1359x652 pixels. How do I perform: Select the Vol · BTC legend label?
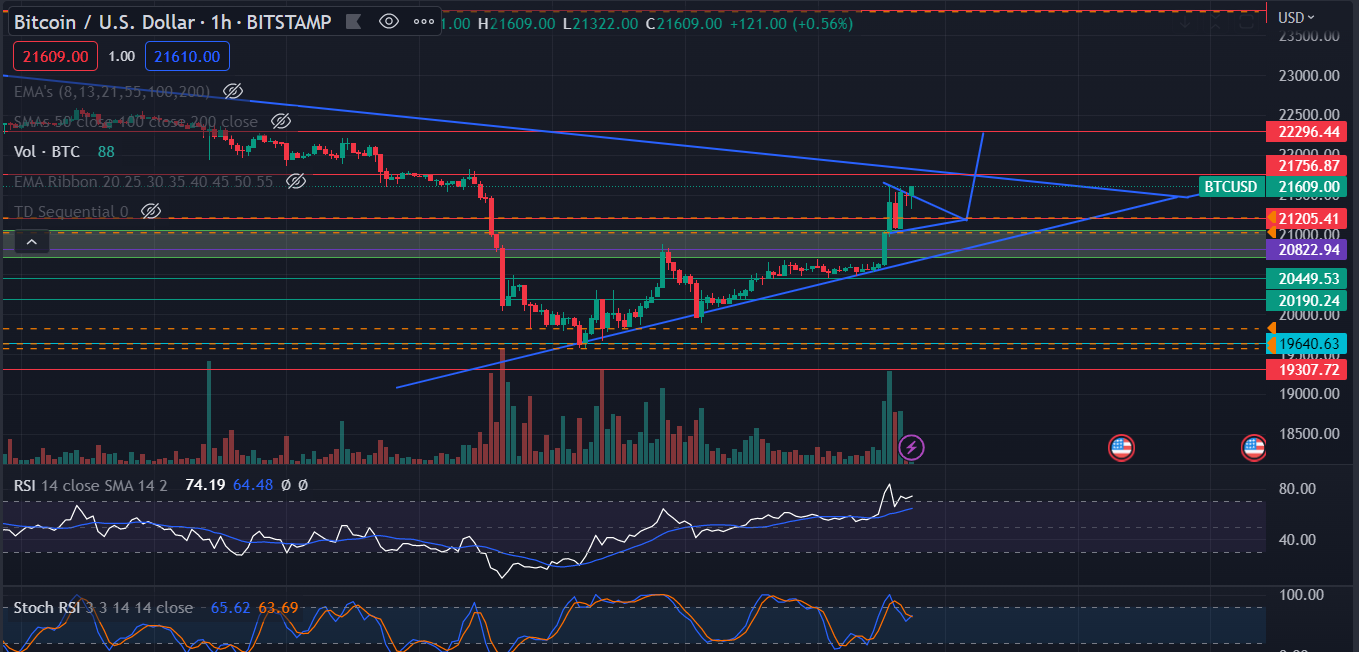tap(48, 151)
